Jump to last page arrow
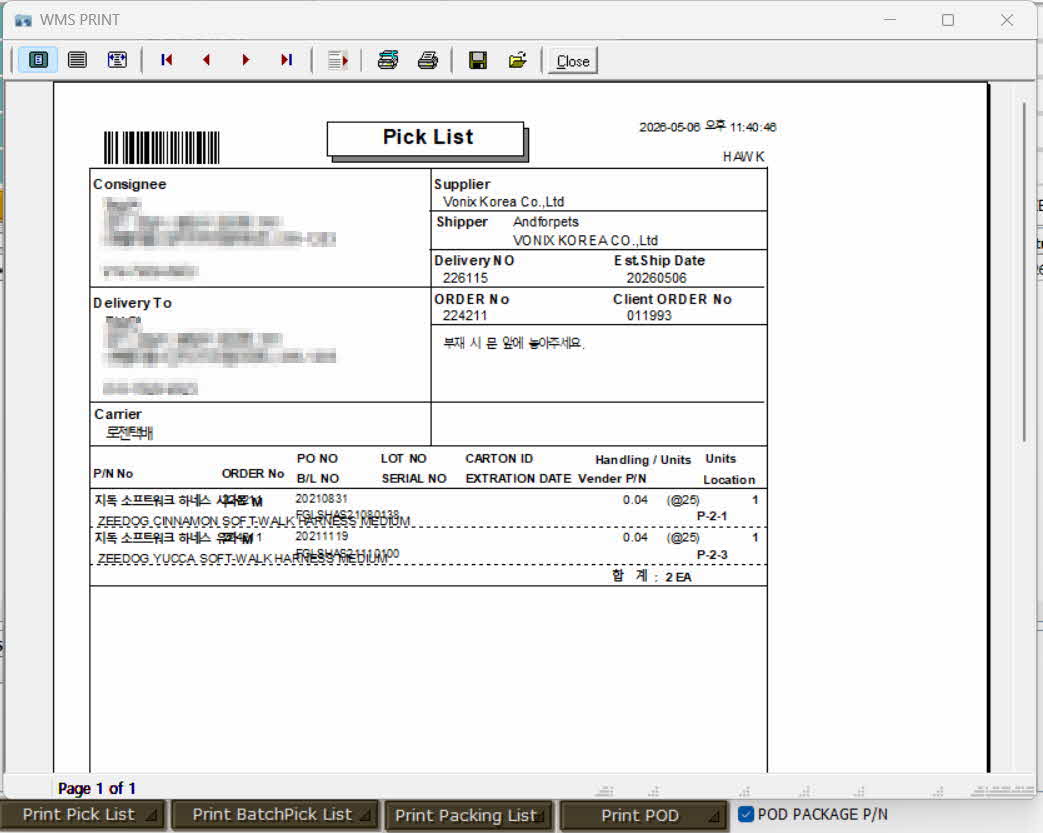Image resolution: width=1043 pixels, height=833 pixels. tap(287, 60)
